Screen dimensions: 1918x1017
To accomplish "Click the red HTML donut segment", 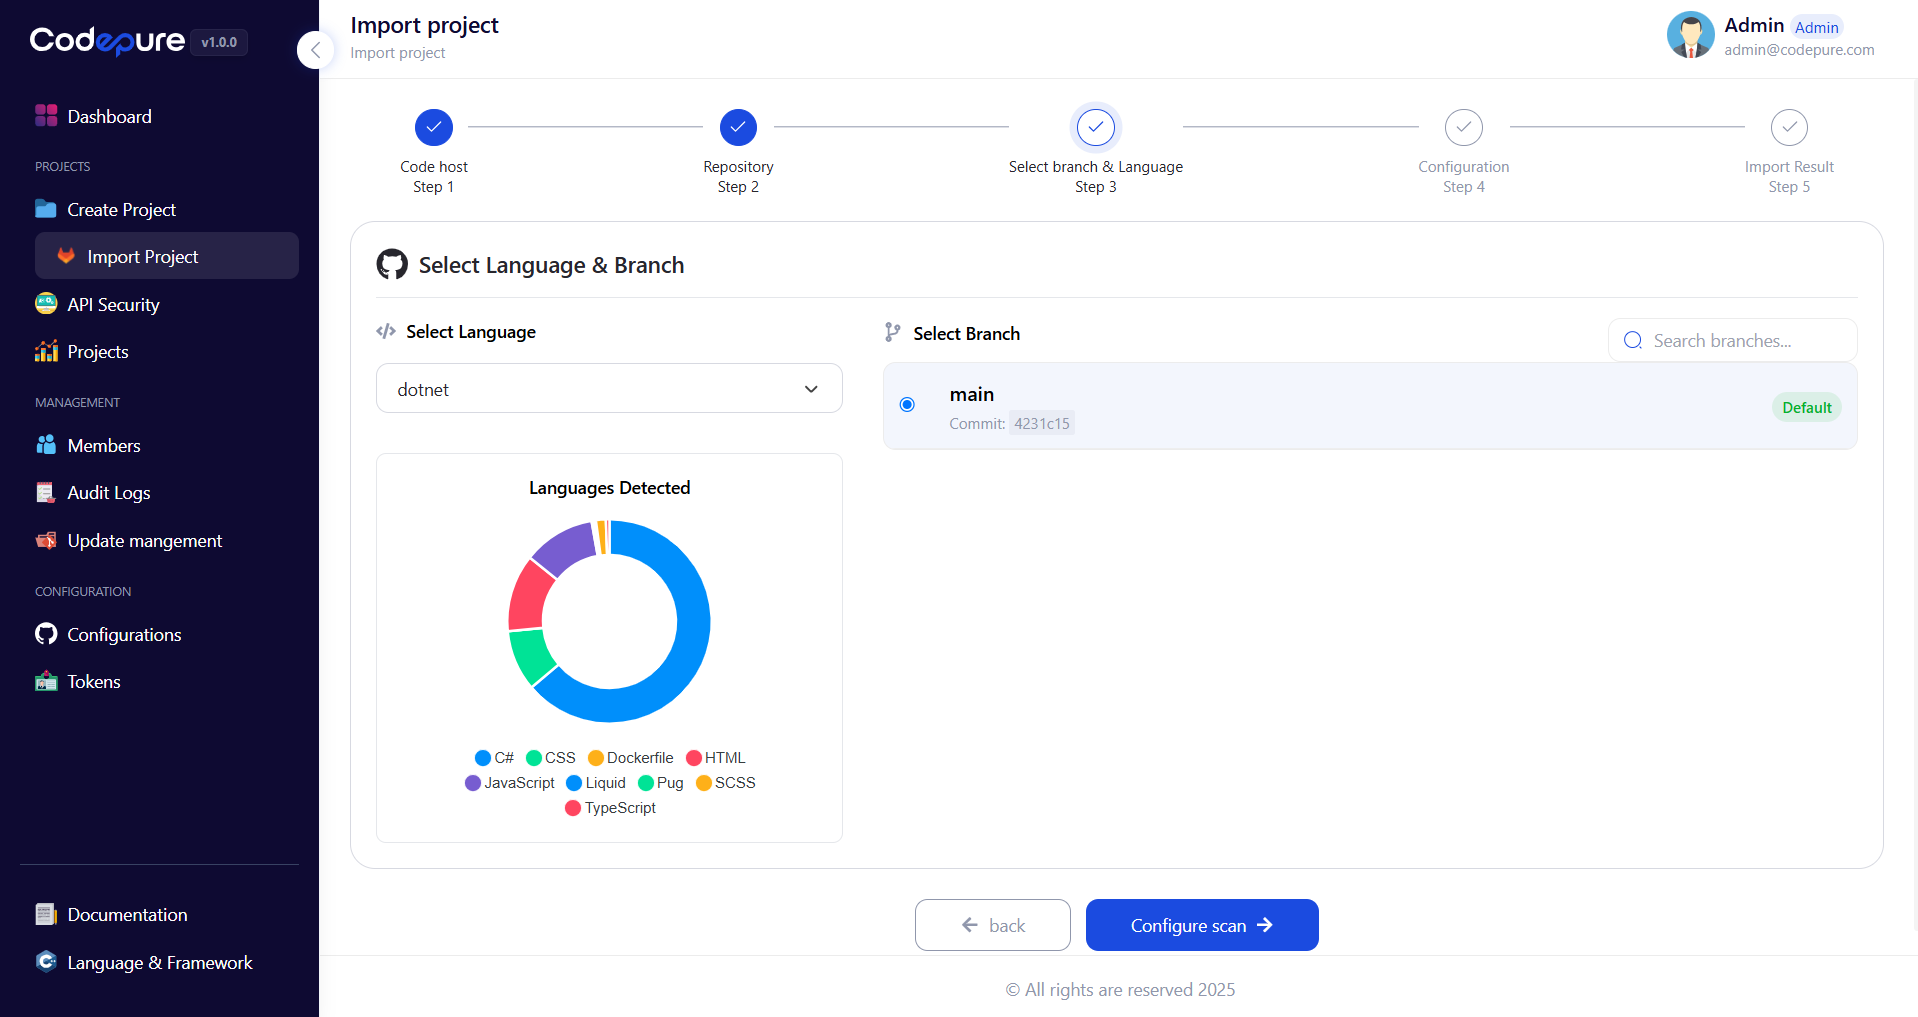I will pos(528,596).
